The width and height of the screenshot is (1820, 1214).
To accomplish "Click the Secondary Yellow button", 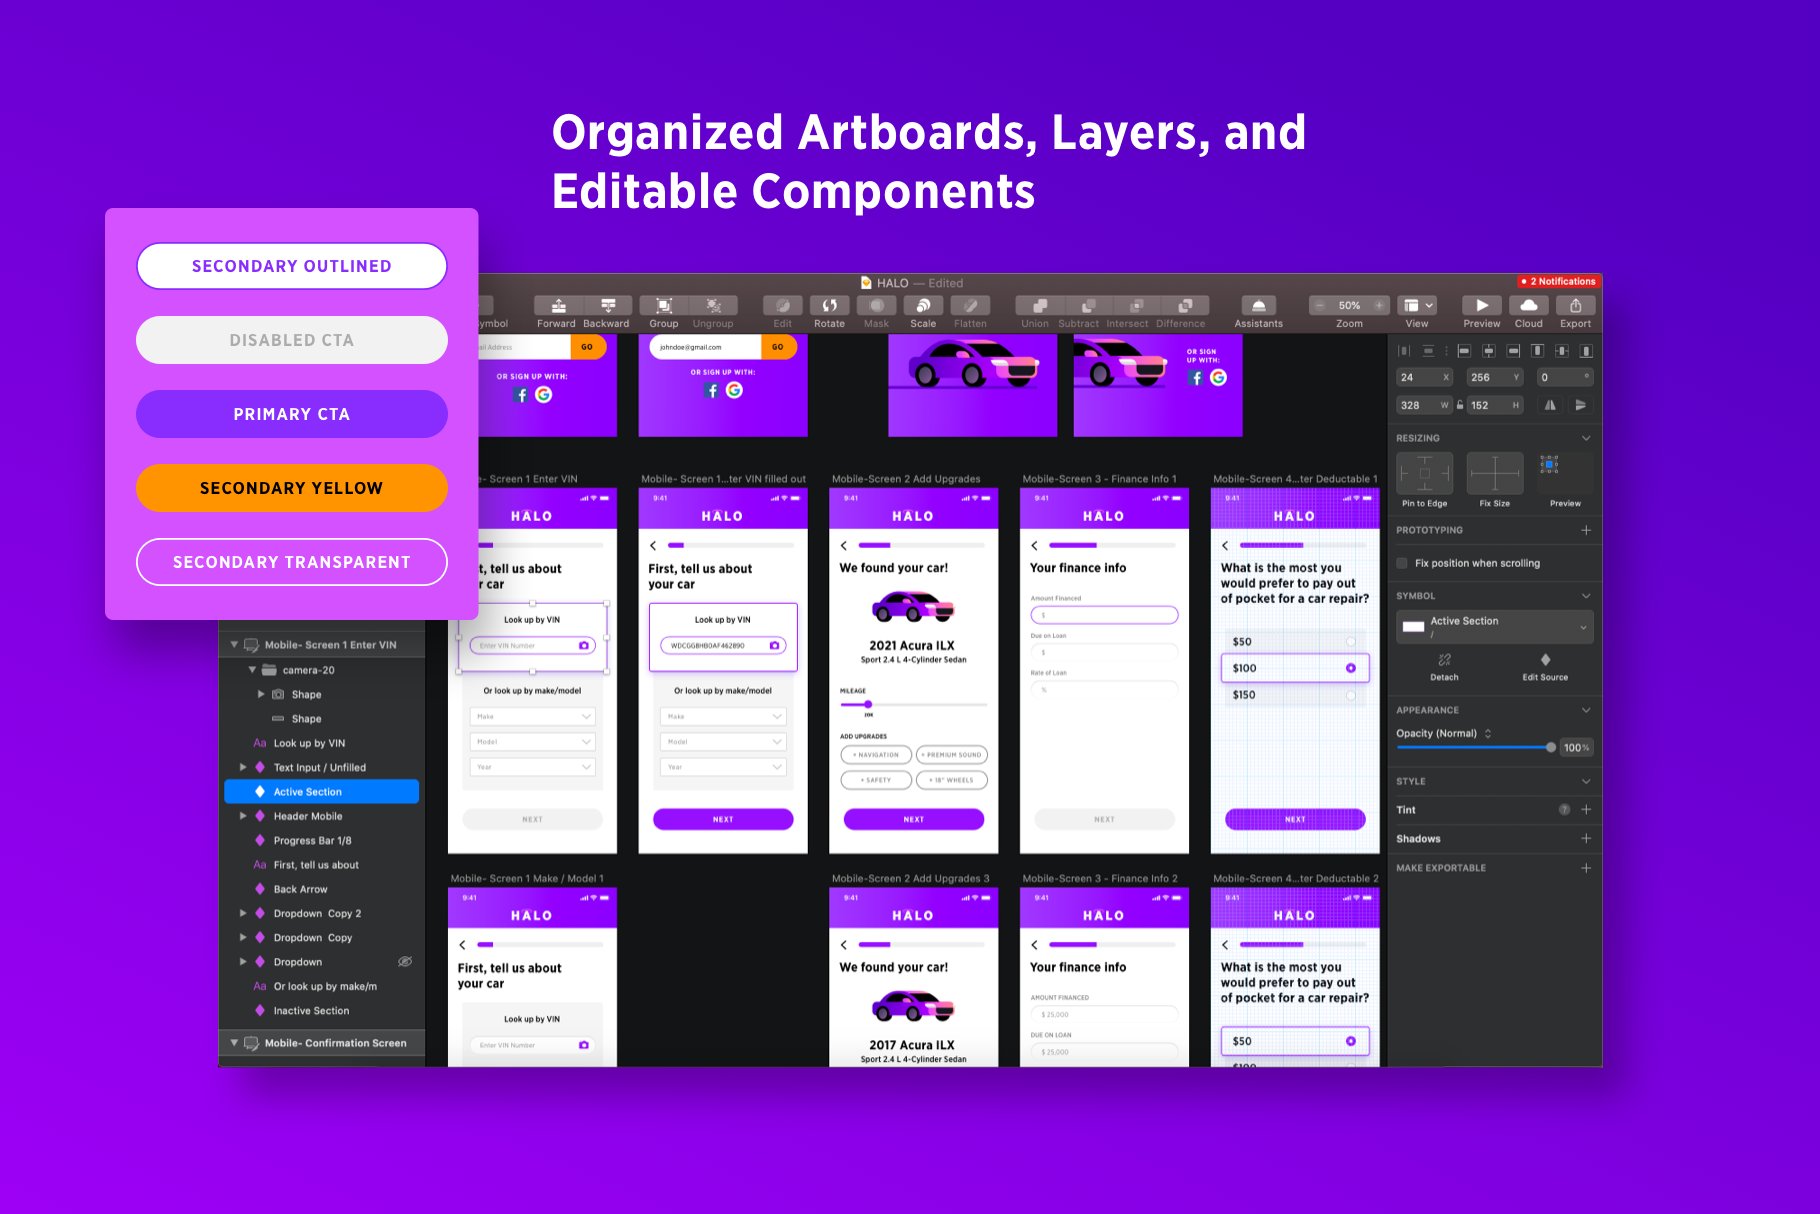I will [x=291, y=488].
